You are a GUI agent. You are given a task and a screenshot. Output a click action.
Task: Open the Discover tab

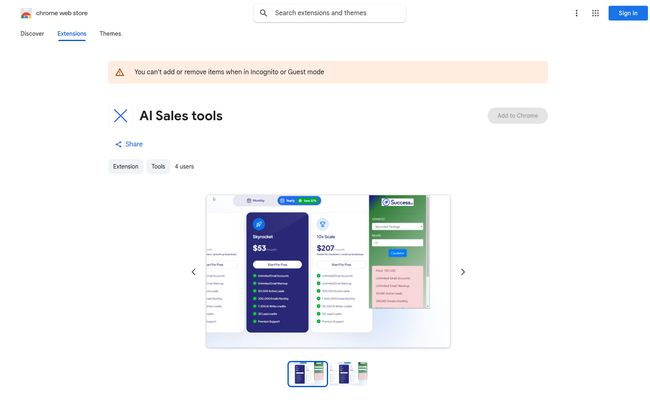[x=32, y=34]
